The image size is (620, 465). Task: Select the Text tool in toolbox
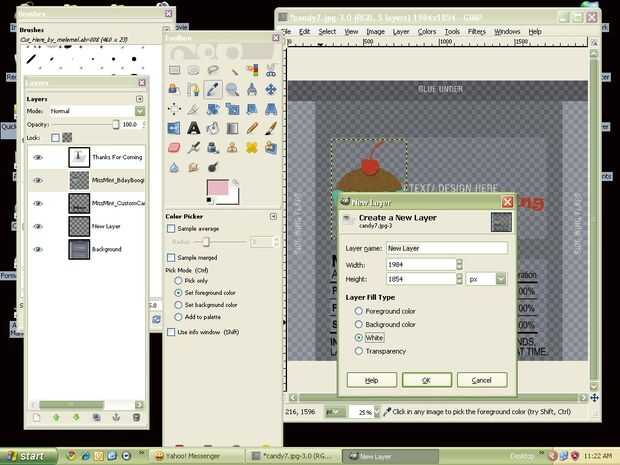(193, 128)
